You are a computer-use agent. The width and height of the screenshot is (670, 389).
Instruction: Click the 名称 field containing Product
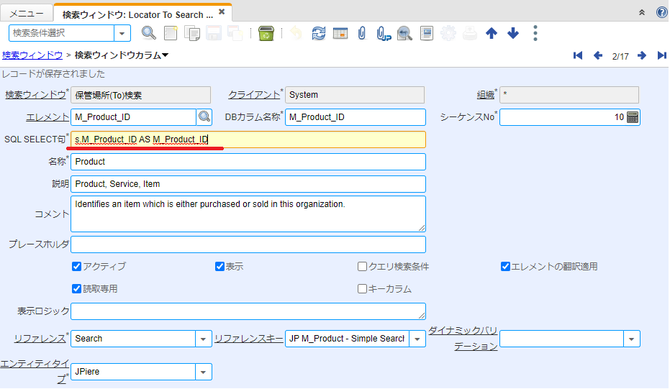tap(248, 162)
